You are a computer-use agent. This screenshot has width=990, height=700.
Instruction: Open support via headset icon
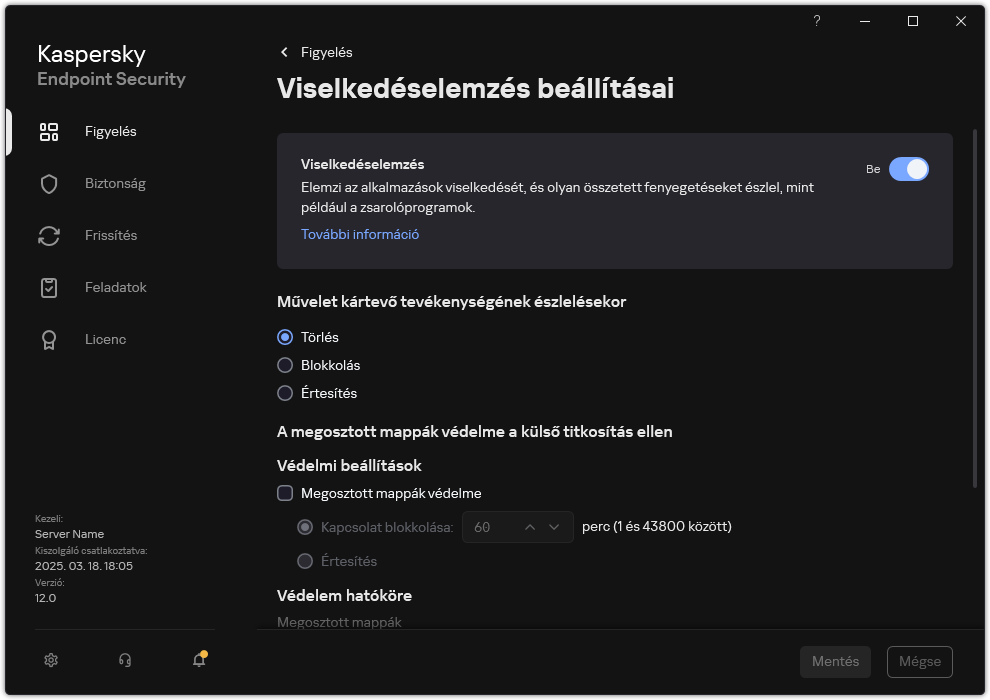pyautogui.click(x=124, y=660)
